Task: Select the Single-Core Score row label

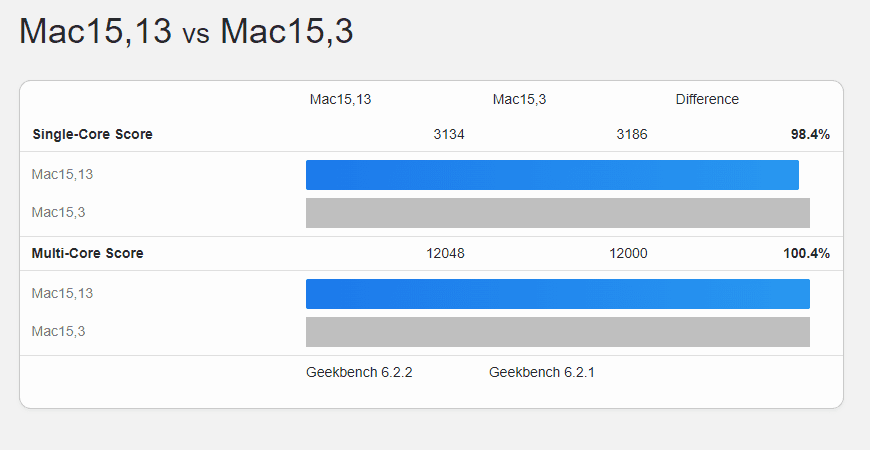Action: (x=92, y=134)
